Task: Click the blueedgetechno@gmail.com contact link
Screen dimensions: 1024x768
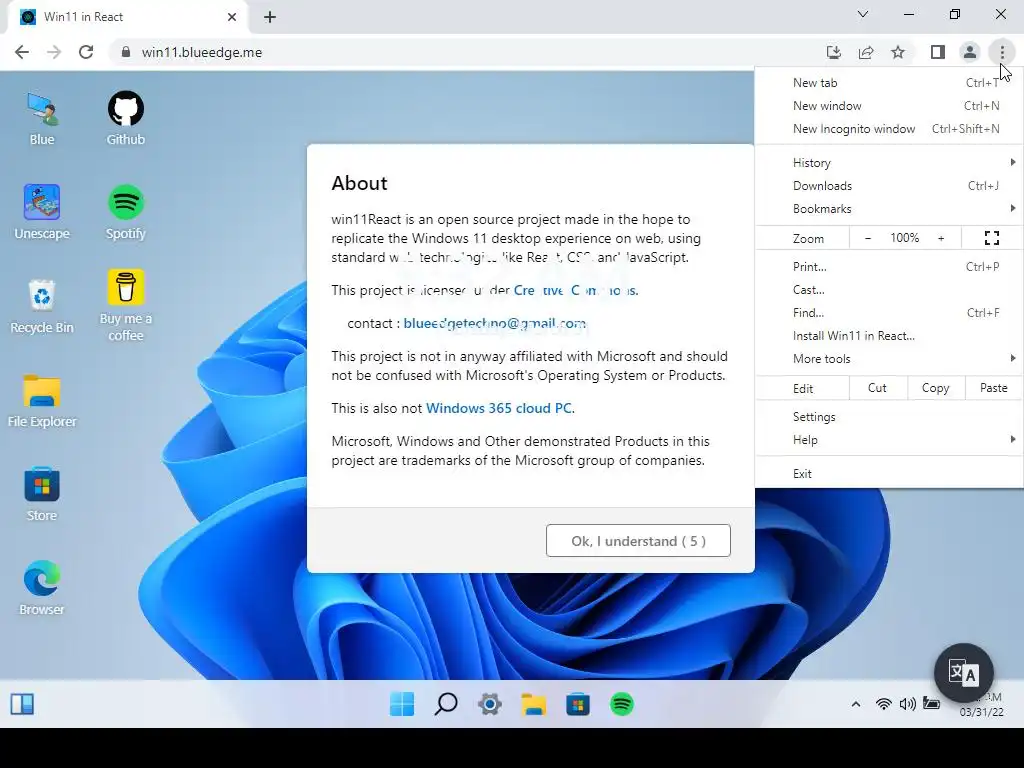Action: (494, 323)
